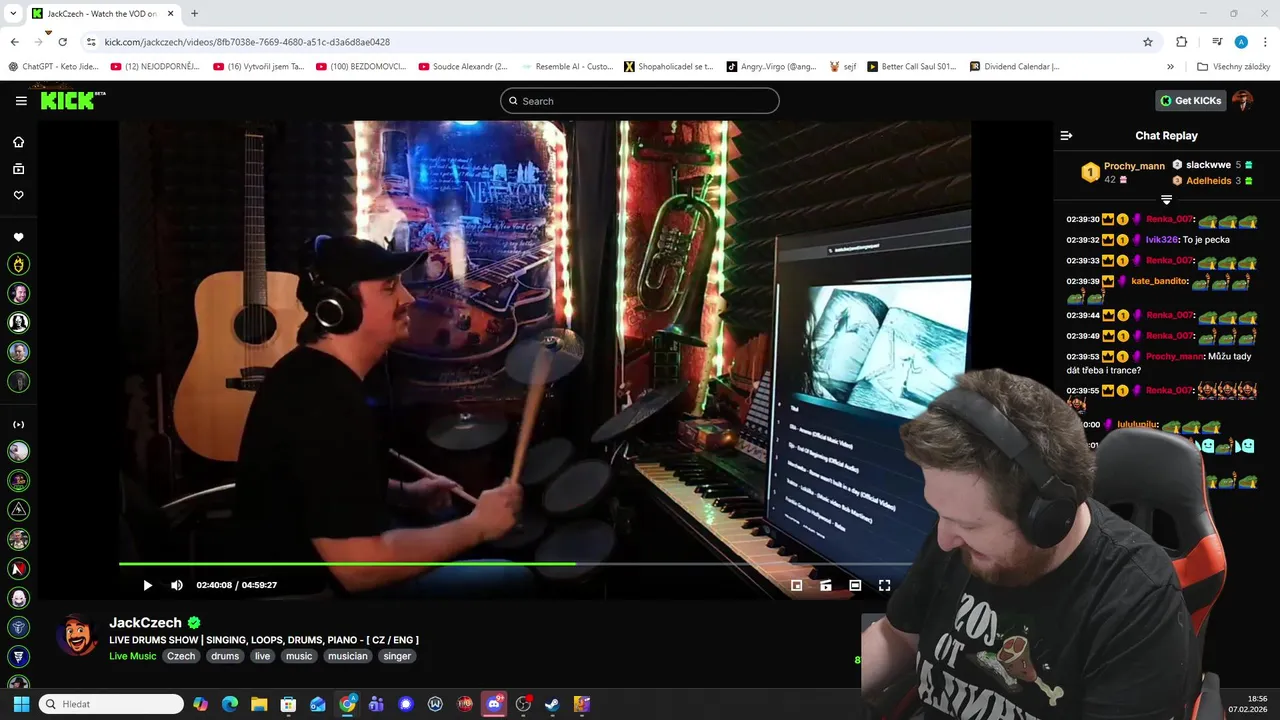Play the video
1280x720 pixels.
pyautogui.click(x=148, y=585)
